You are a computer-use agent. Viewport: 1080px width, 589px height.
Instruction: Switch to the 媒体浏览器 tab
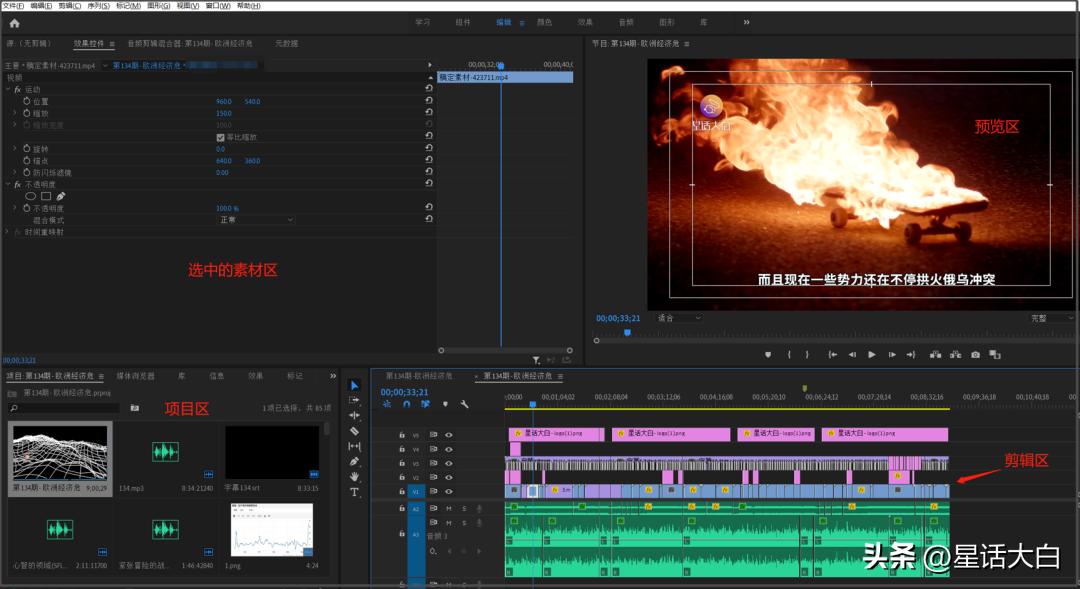click(x=135, y=376)
